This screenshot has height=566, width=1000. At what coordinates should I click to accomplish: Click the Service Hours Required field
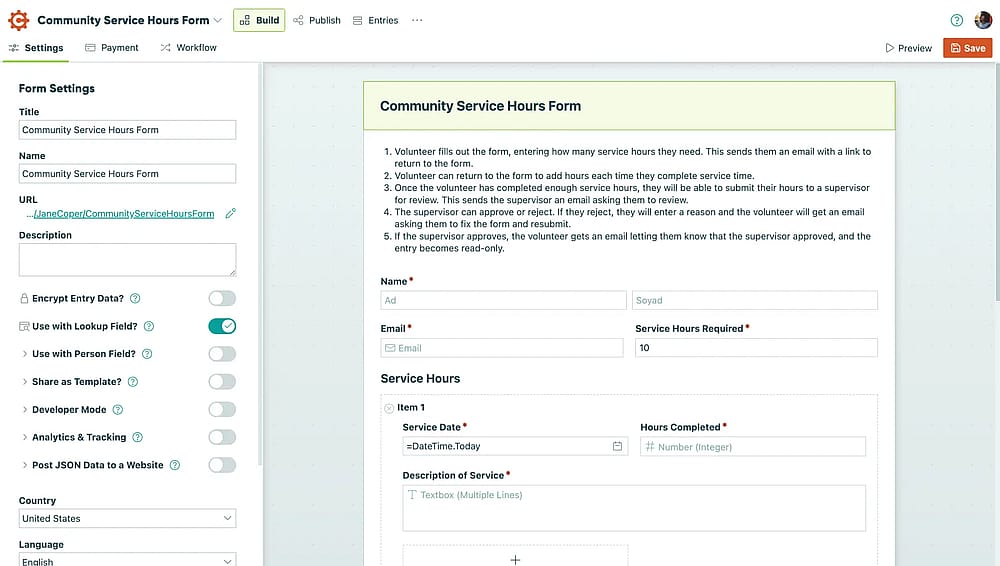click(756, 348)
